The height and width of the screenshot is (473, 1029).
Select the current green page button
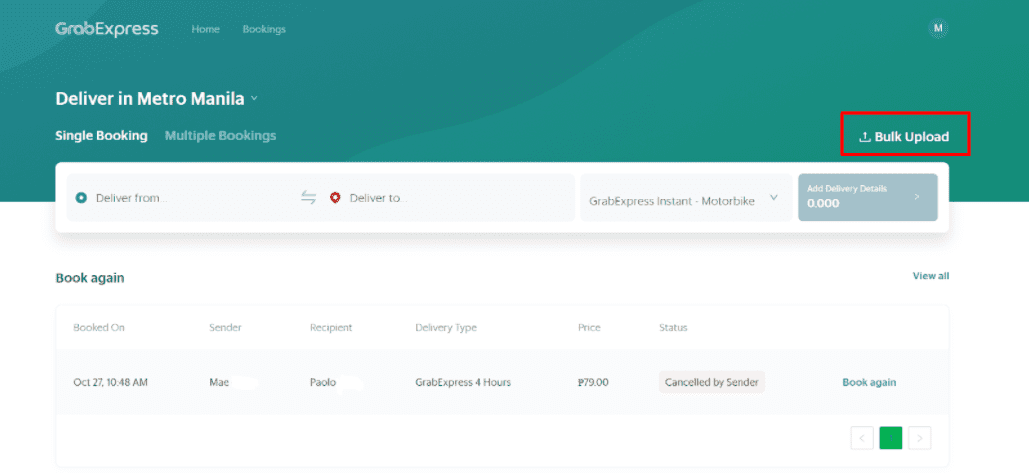tap(891, 438)
